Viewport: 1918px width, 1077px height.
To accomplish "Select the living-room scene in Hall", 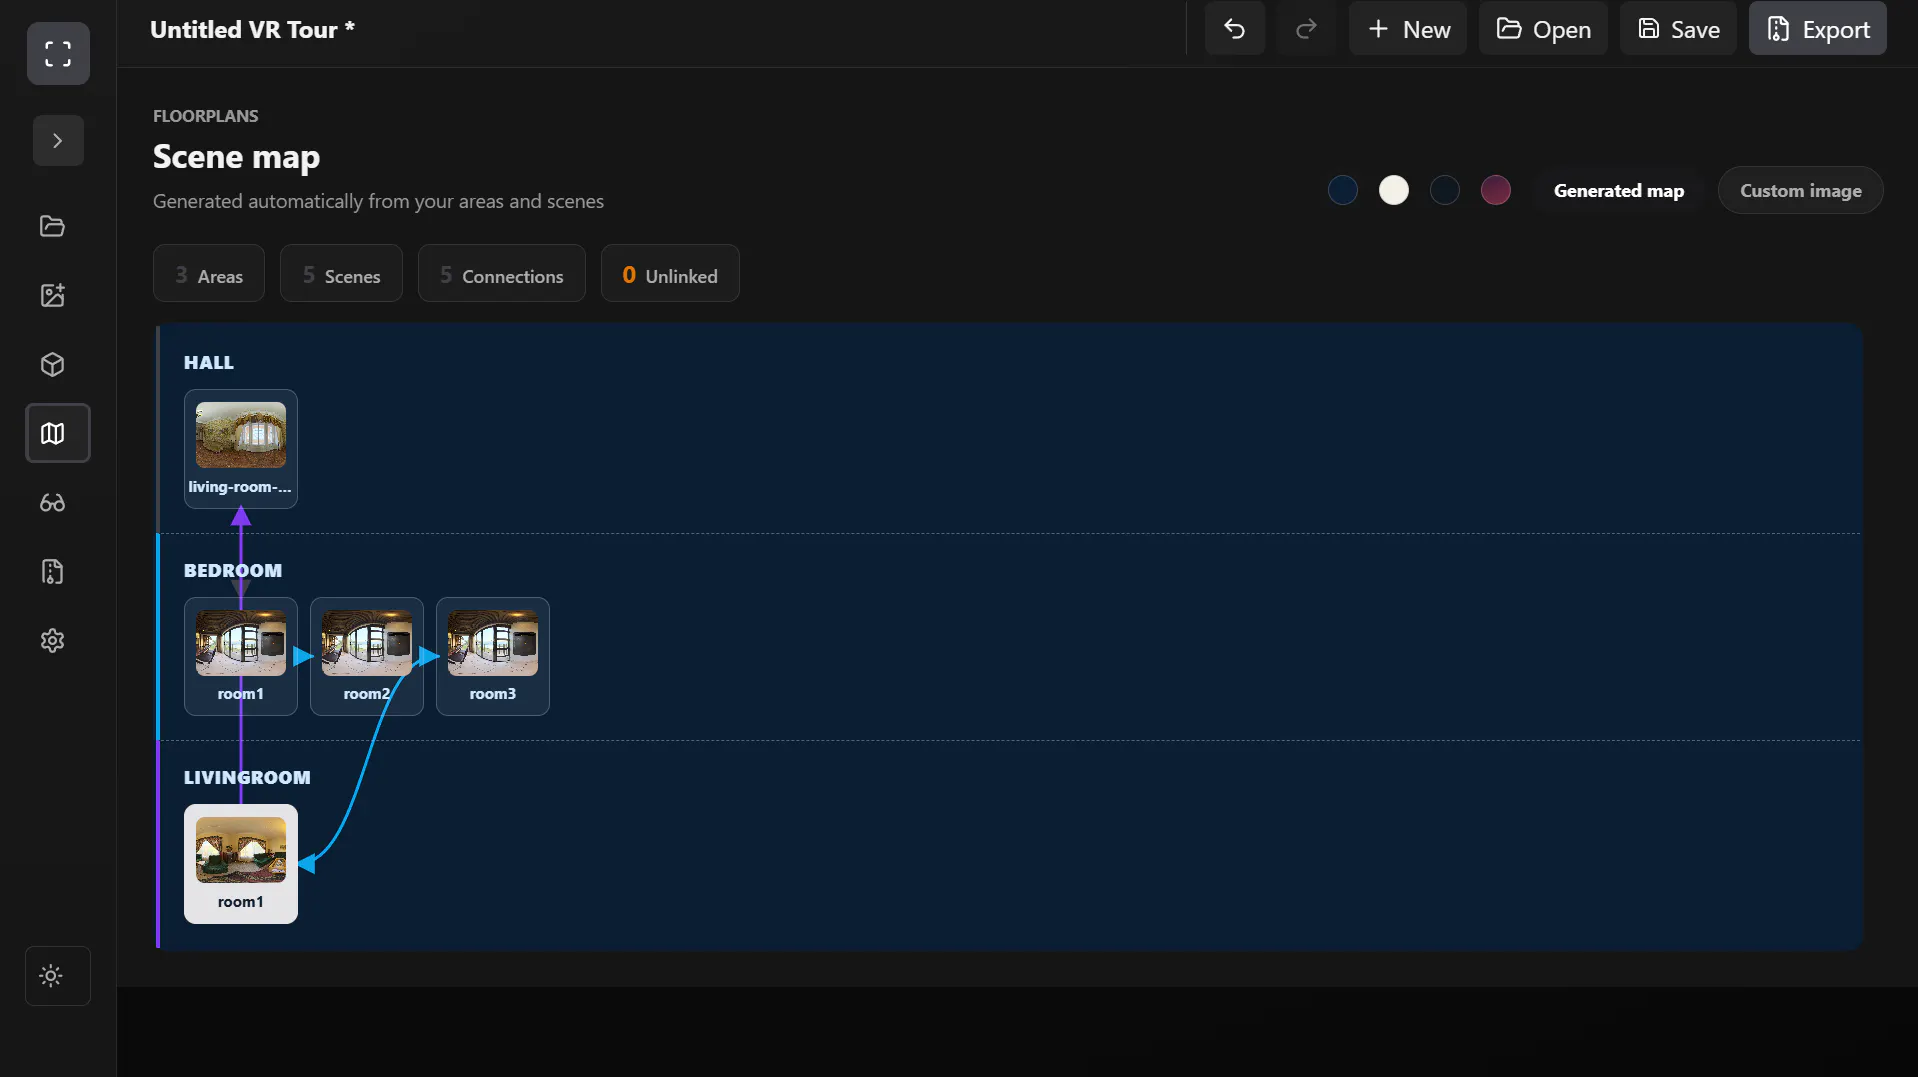I will click(x=241, y=449).
